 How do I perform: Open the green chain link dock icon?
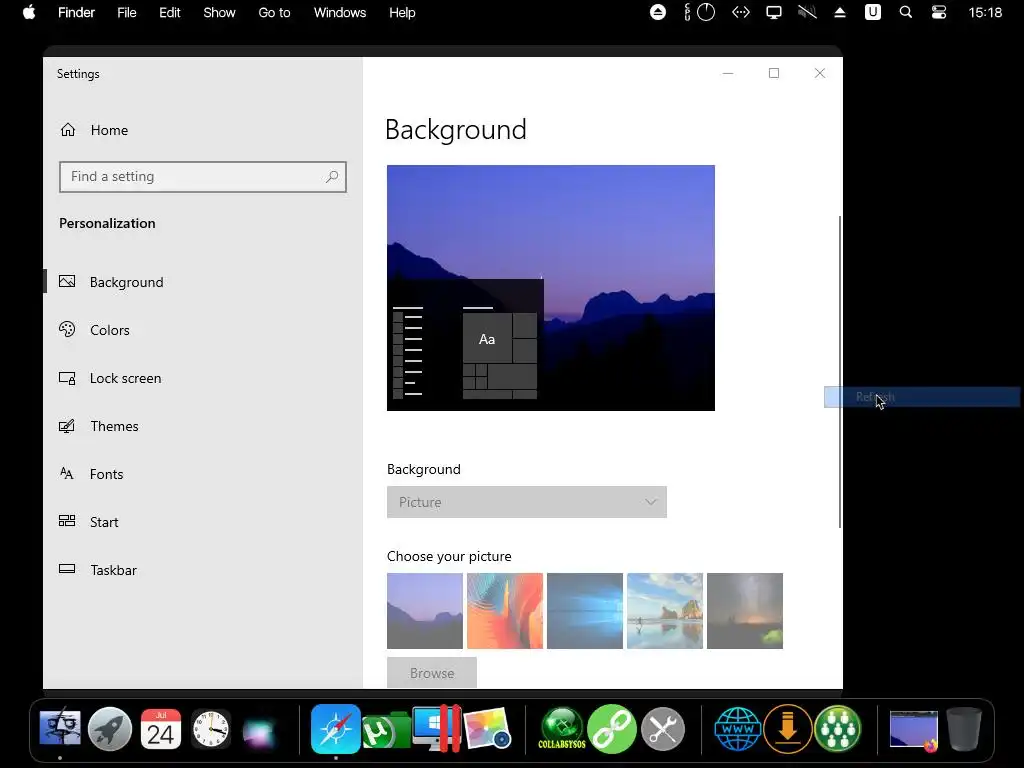(612, 729)
